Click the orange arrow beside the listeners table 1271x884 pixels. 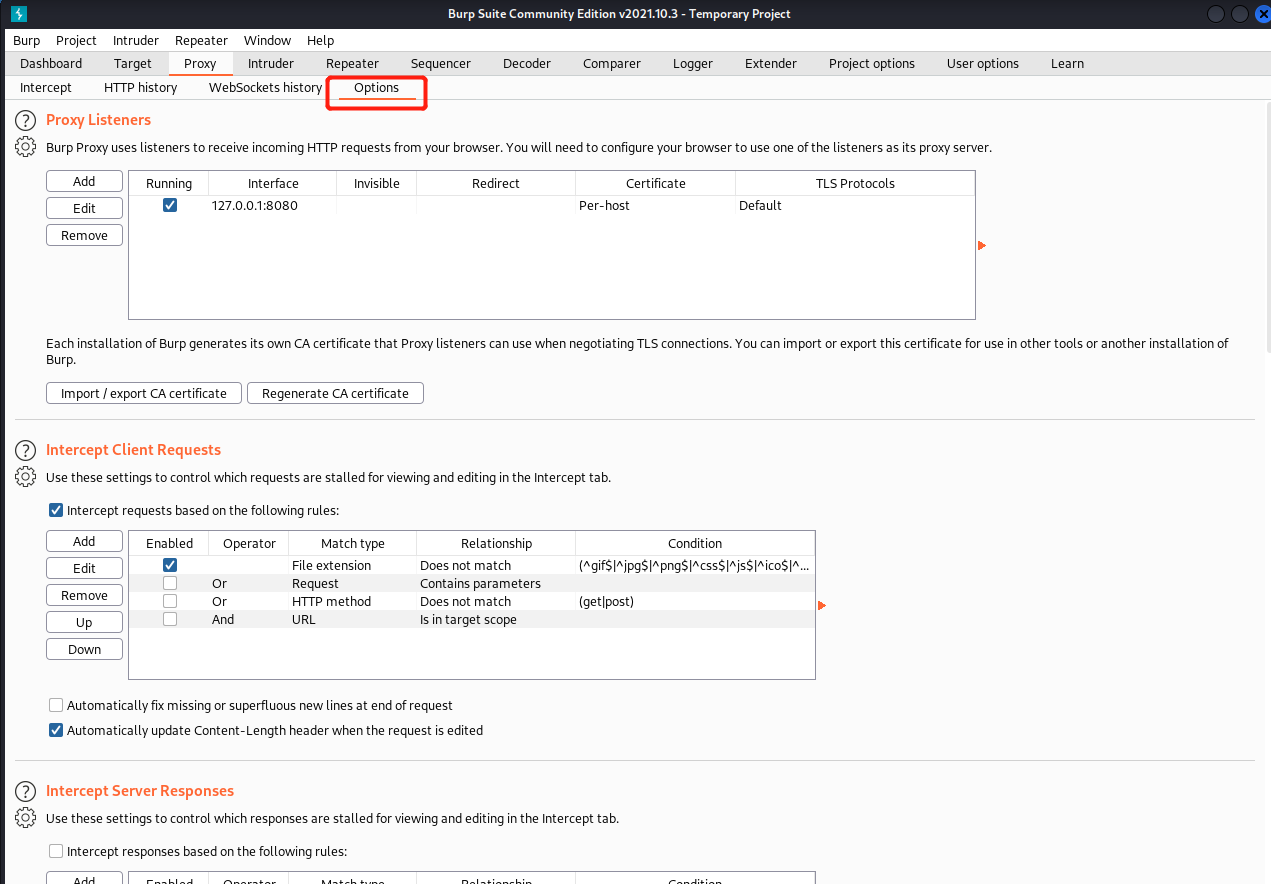click(x=982, y=246)
